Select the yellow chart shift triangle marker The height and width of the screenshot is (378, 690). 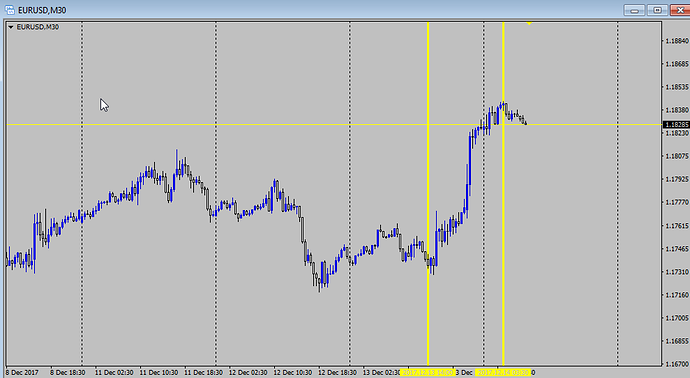click(x=529, y=23)
